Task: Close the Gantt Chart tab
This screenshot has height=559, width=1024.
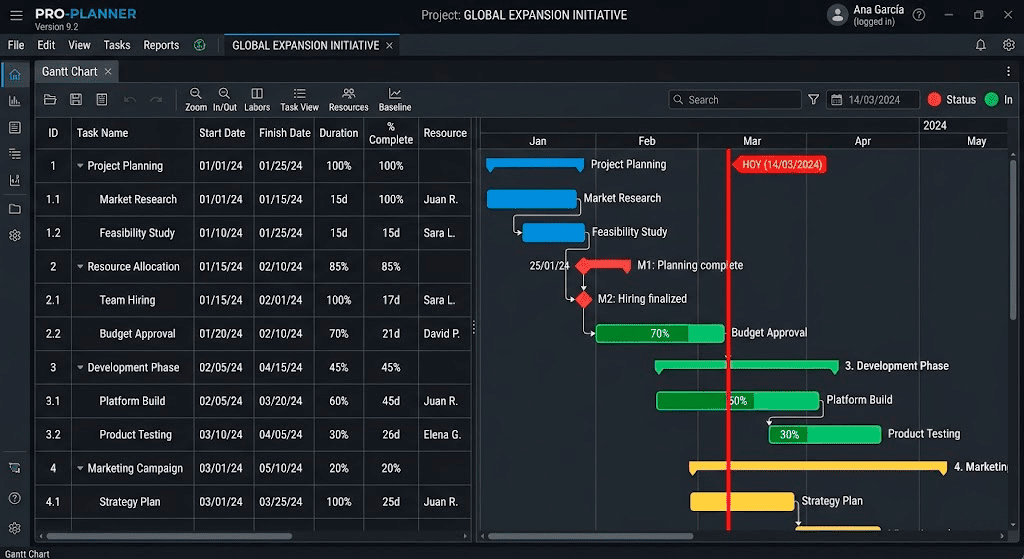Action: [108, 72]
